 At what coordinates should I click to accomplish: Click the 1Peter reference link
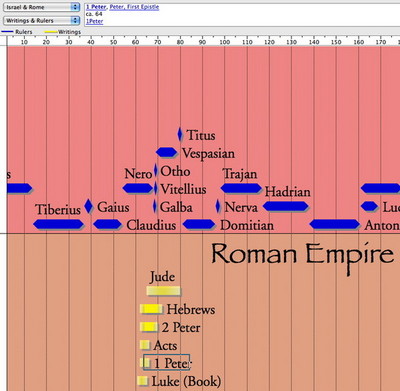pos(94,21)
